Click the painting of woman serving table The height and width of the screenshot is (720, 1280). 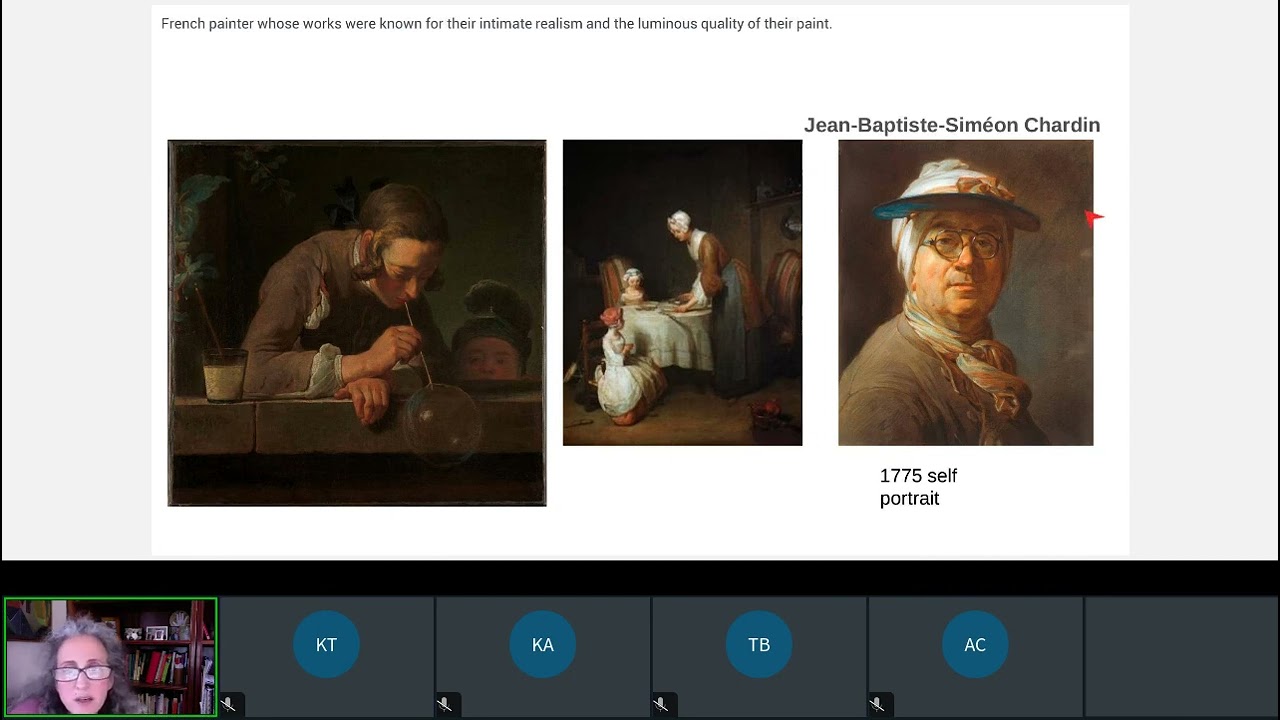[x=682, y=293]
